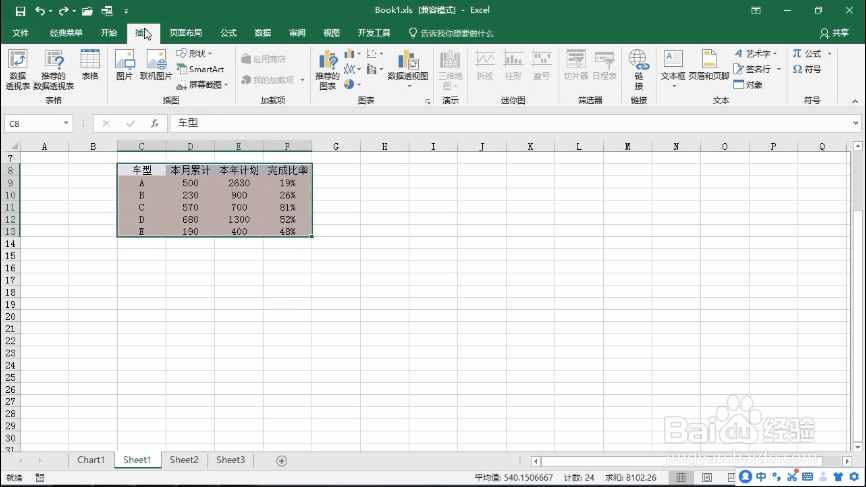
Task: Click the fx insert function button
Action: (155, 123)
